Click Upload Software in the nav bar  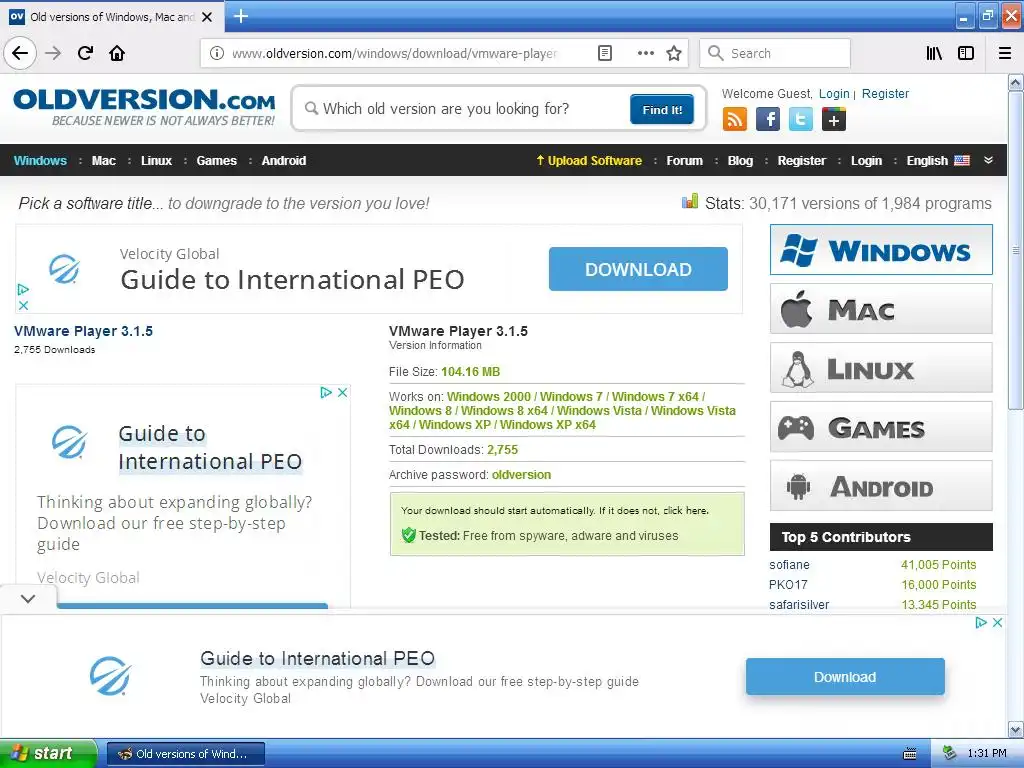(588, 161)
